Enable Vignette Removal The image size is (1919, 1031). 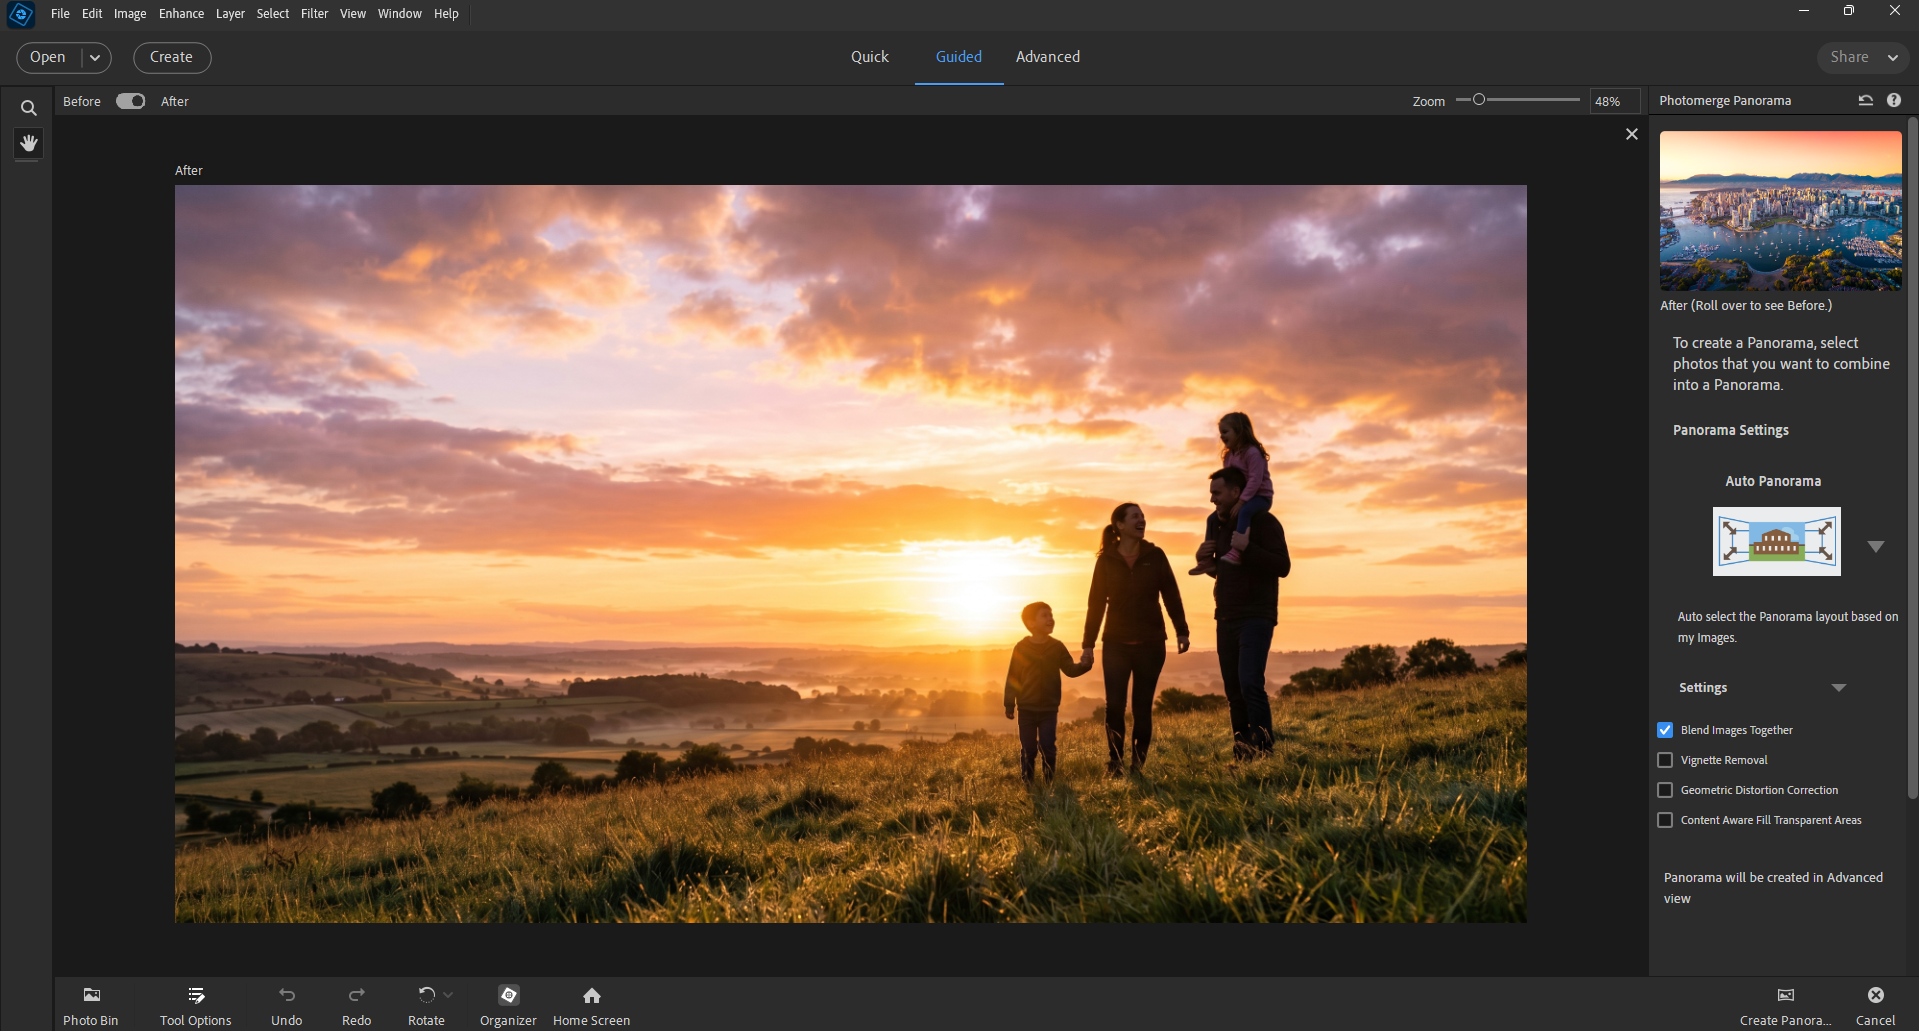click(1665, 760)
